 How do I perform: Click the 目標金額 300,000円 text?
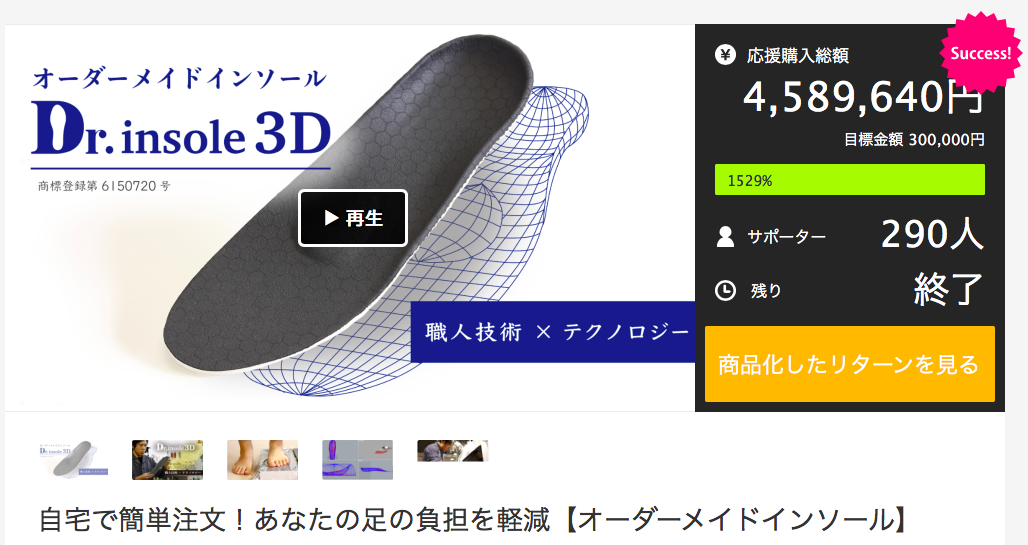[914, 140]
